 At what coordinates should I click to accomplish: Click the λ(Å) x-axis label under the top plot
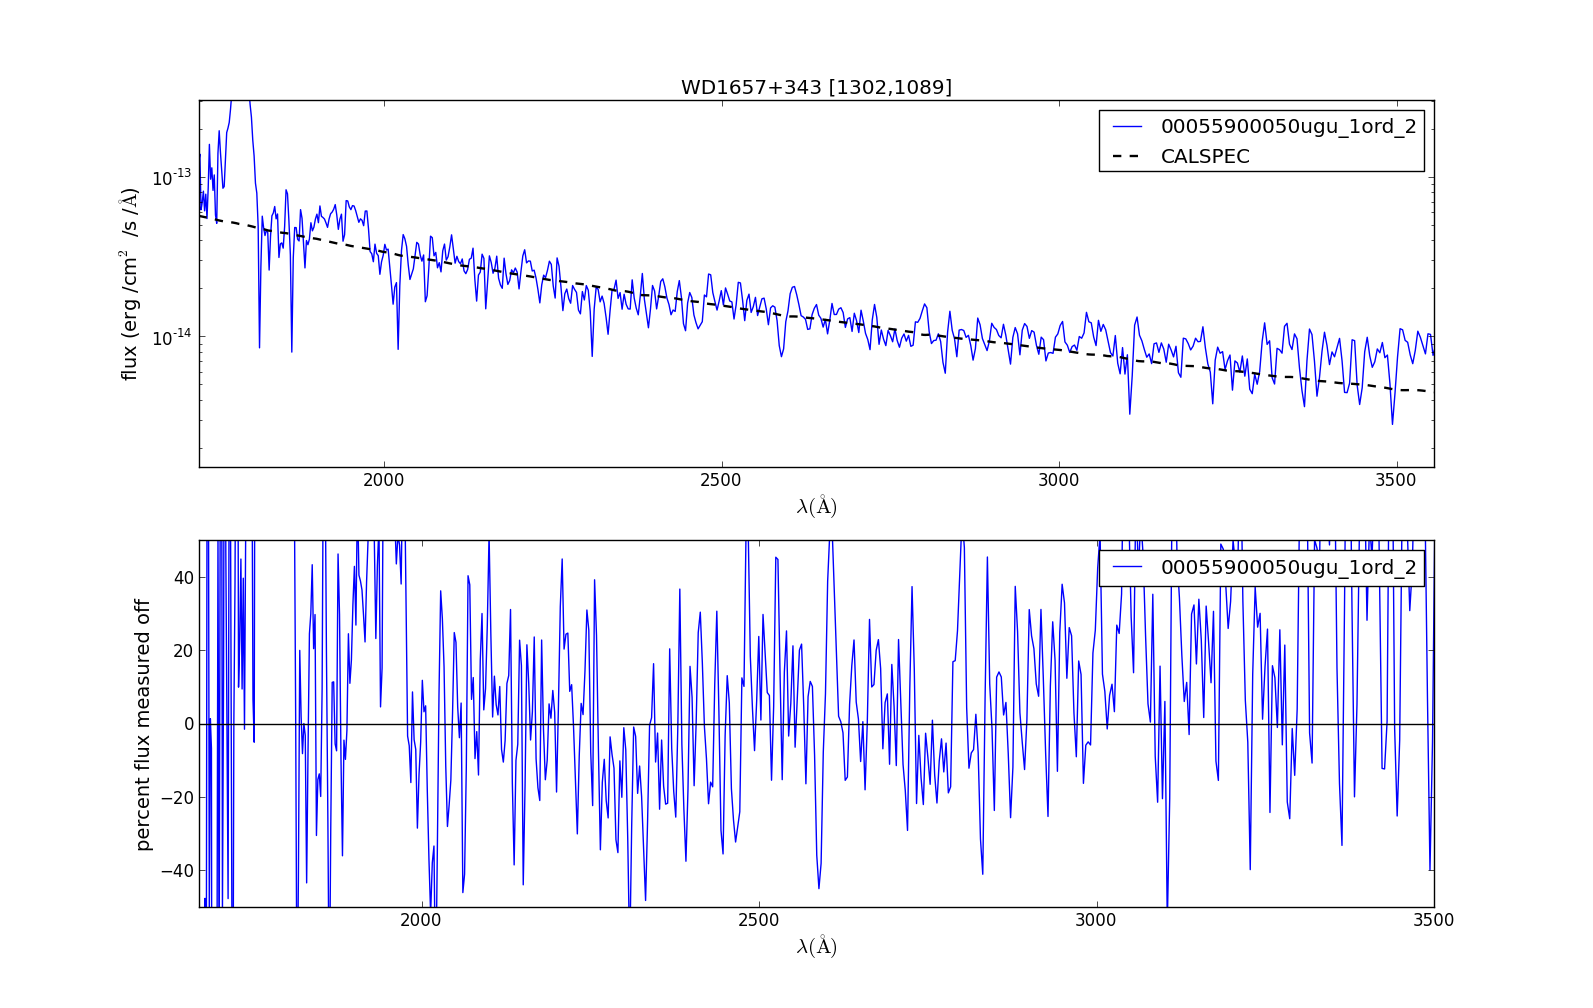point(816,506)
